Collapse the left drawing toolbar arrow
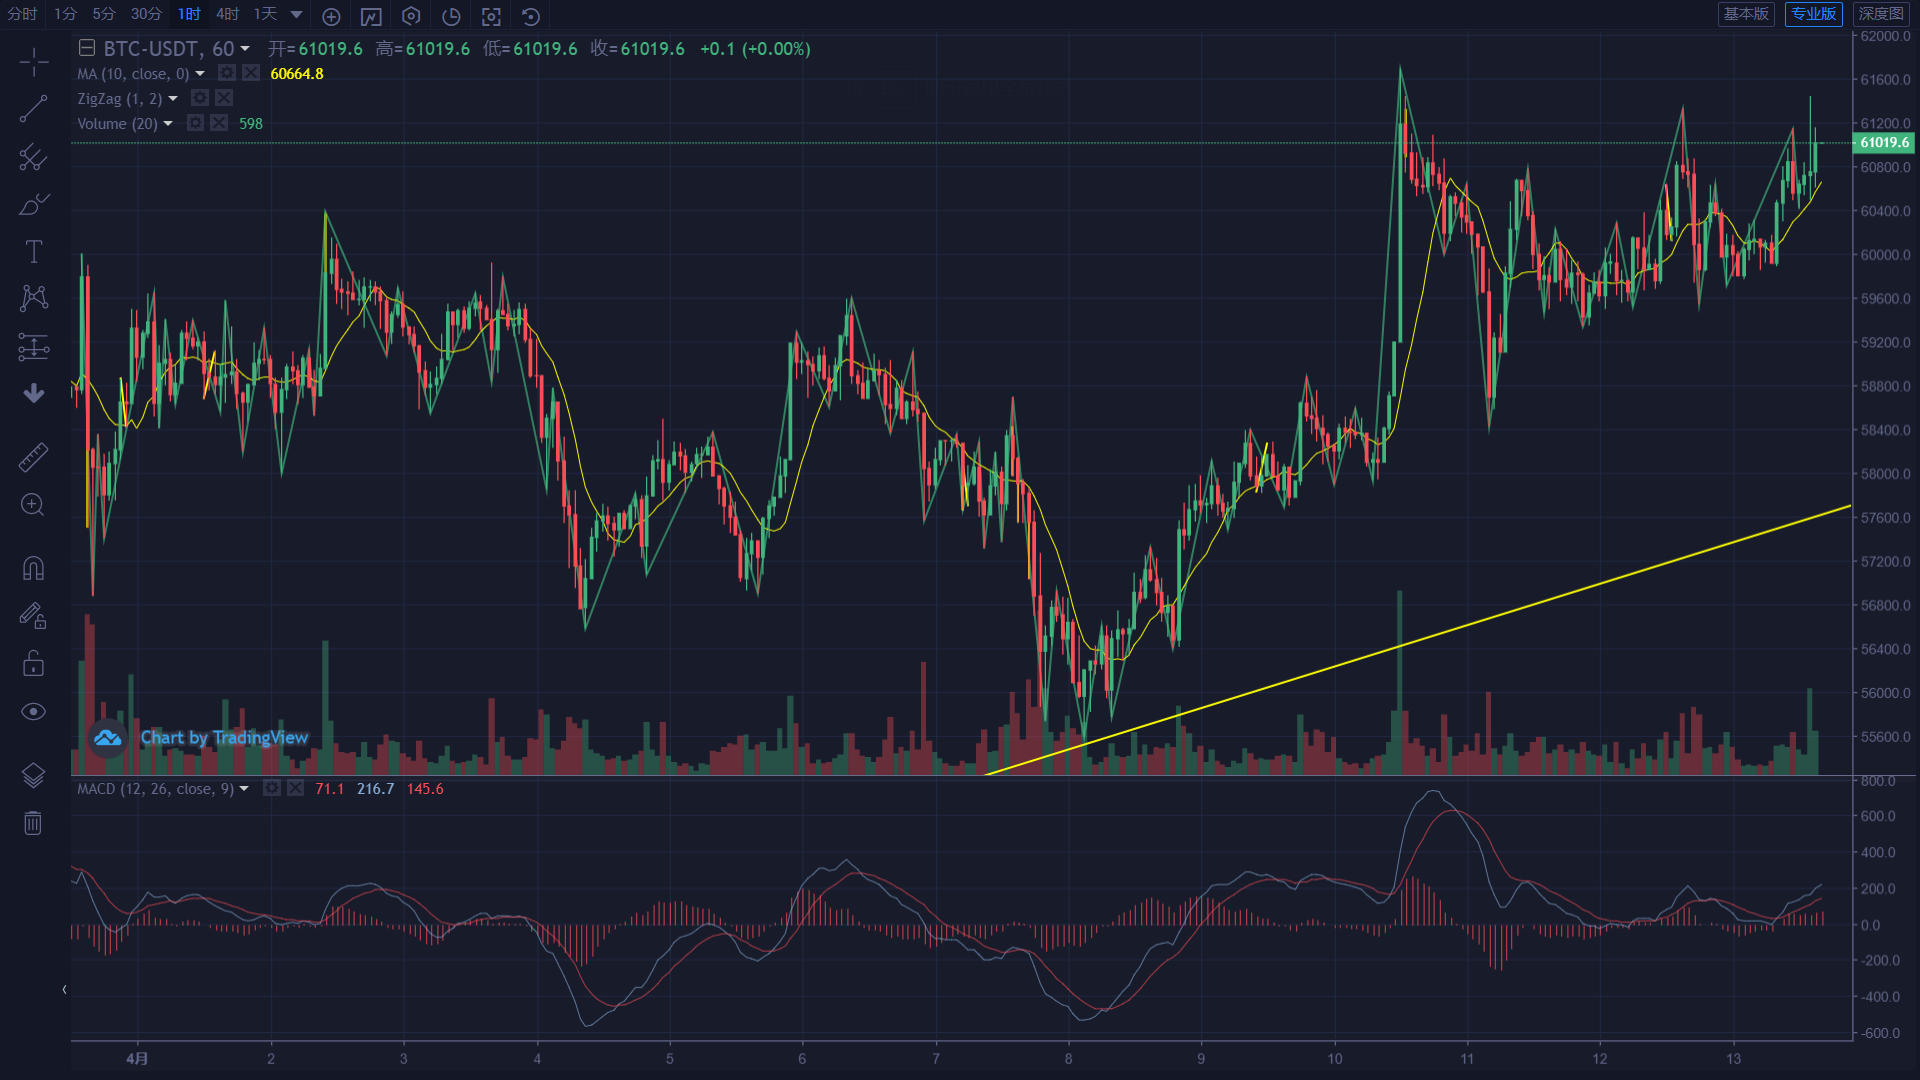 coord(64,990)
